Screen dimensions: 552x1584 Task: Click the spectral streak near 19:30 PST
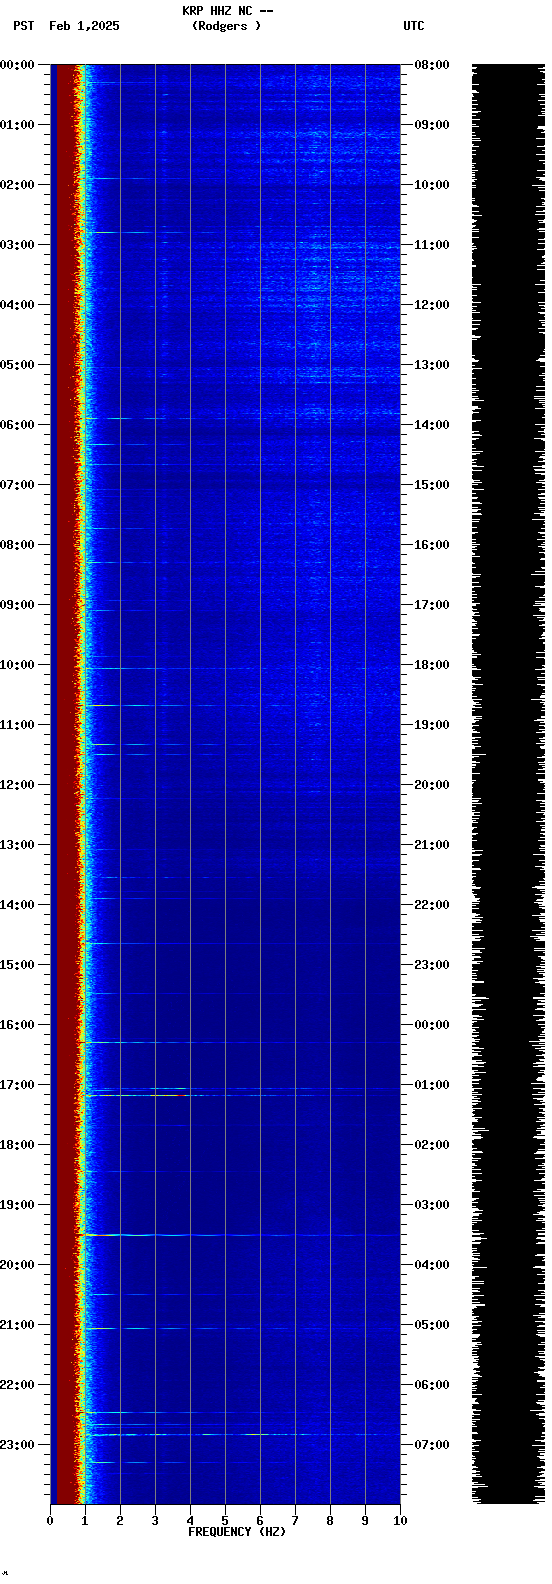[240, 1235]
